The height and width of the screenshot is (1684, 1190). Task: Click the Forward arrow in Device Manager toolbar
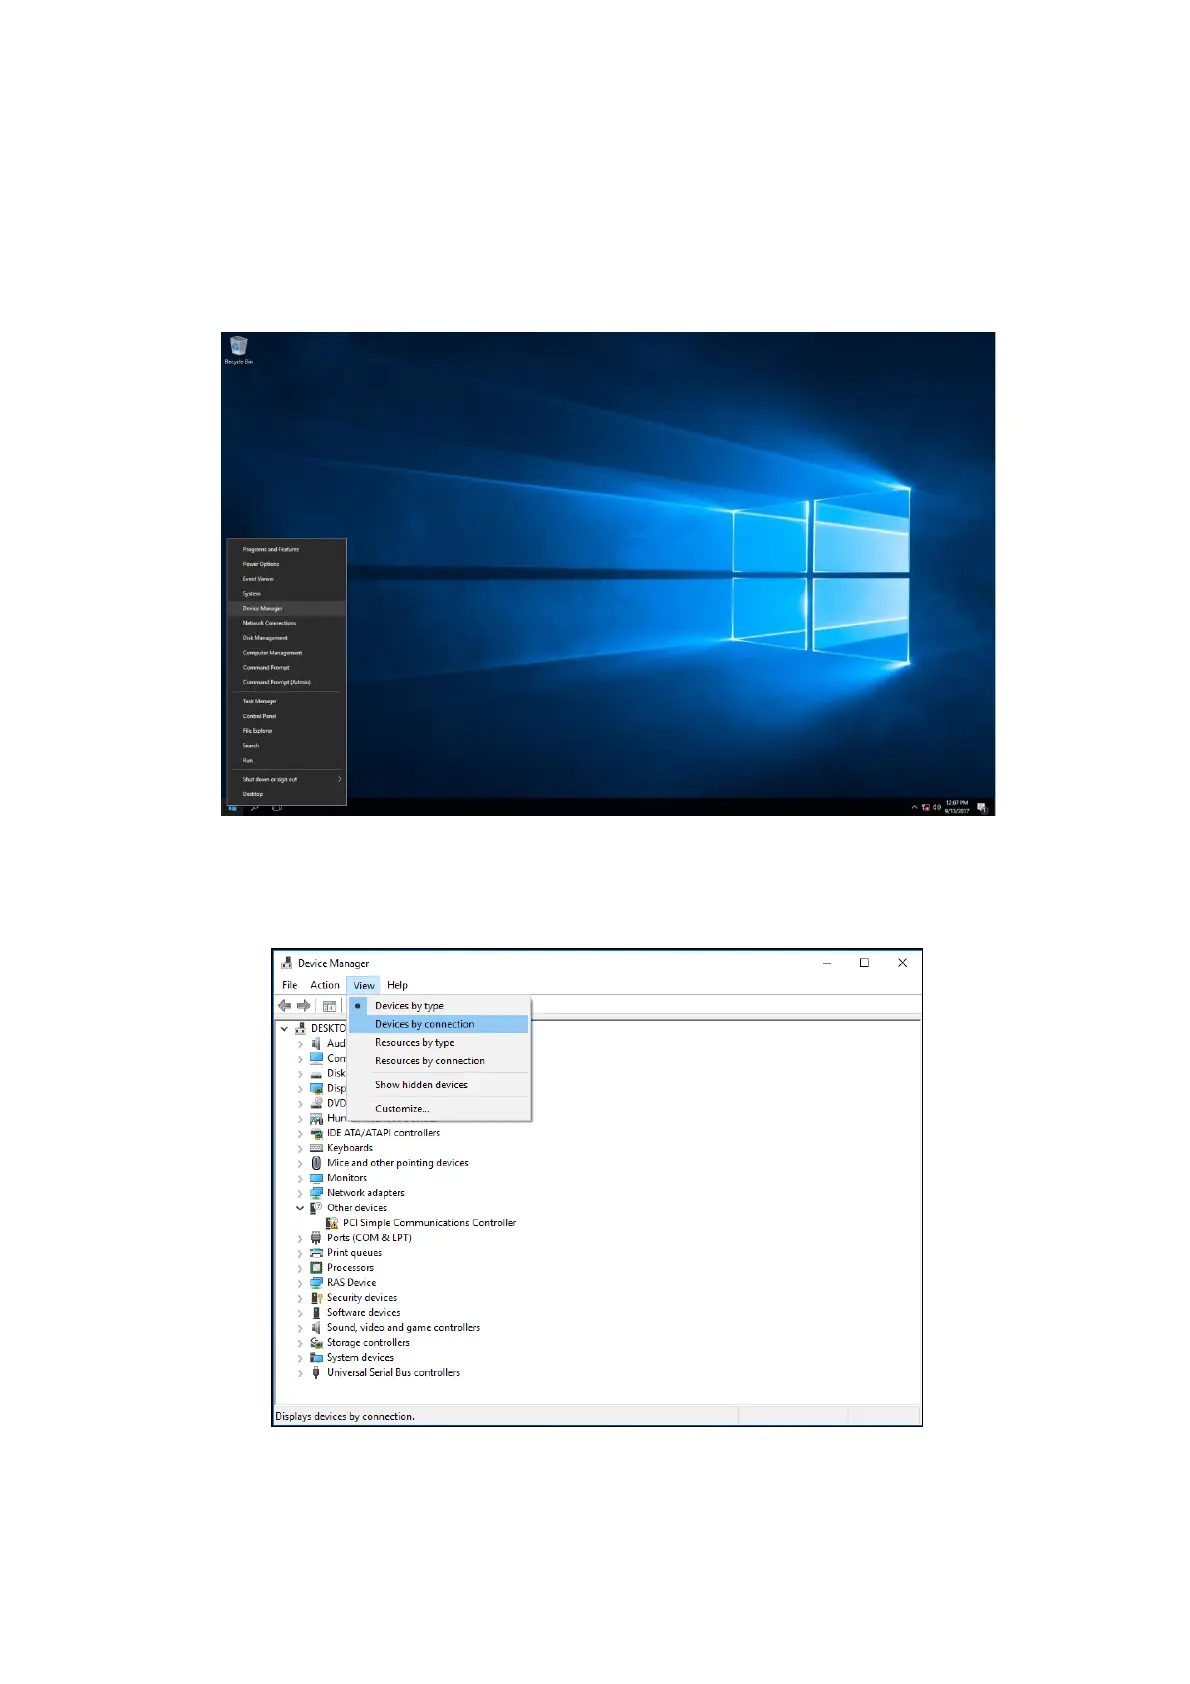click(x=304, y=1006)
